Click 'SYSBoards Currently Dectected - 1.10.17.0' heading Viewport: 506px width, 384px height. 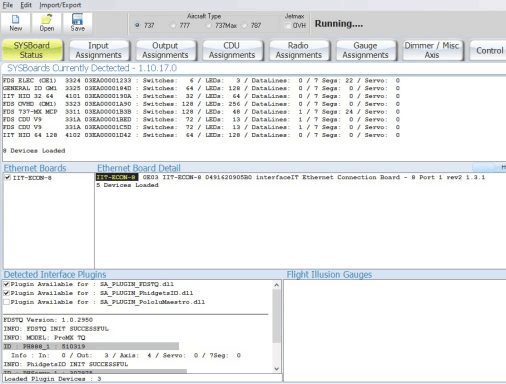point(92,68)
